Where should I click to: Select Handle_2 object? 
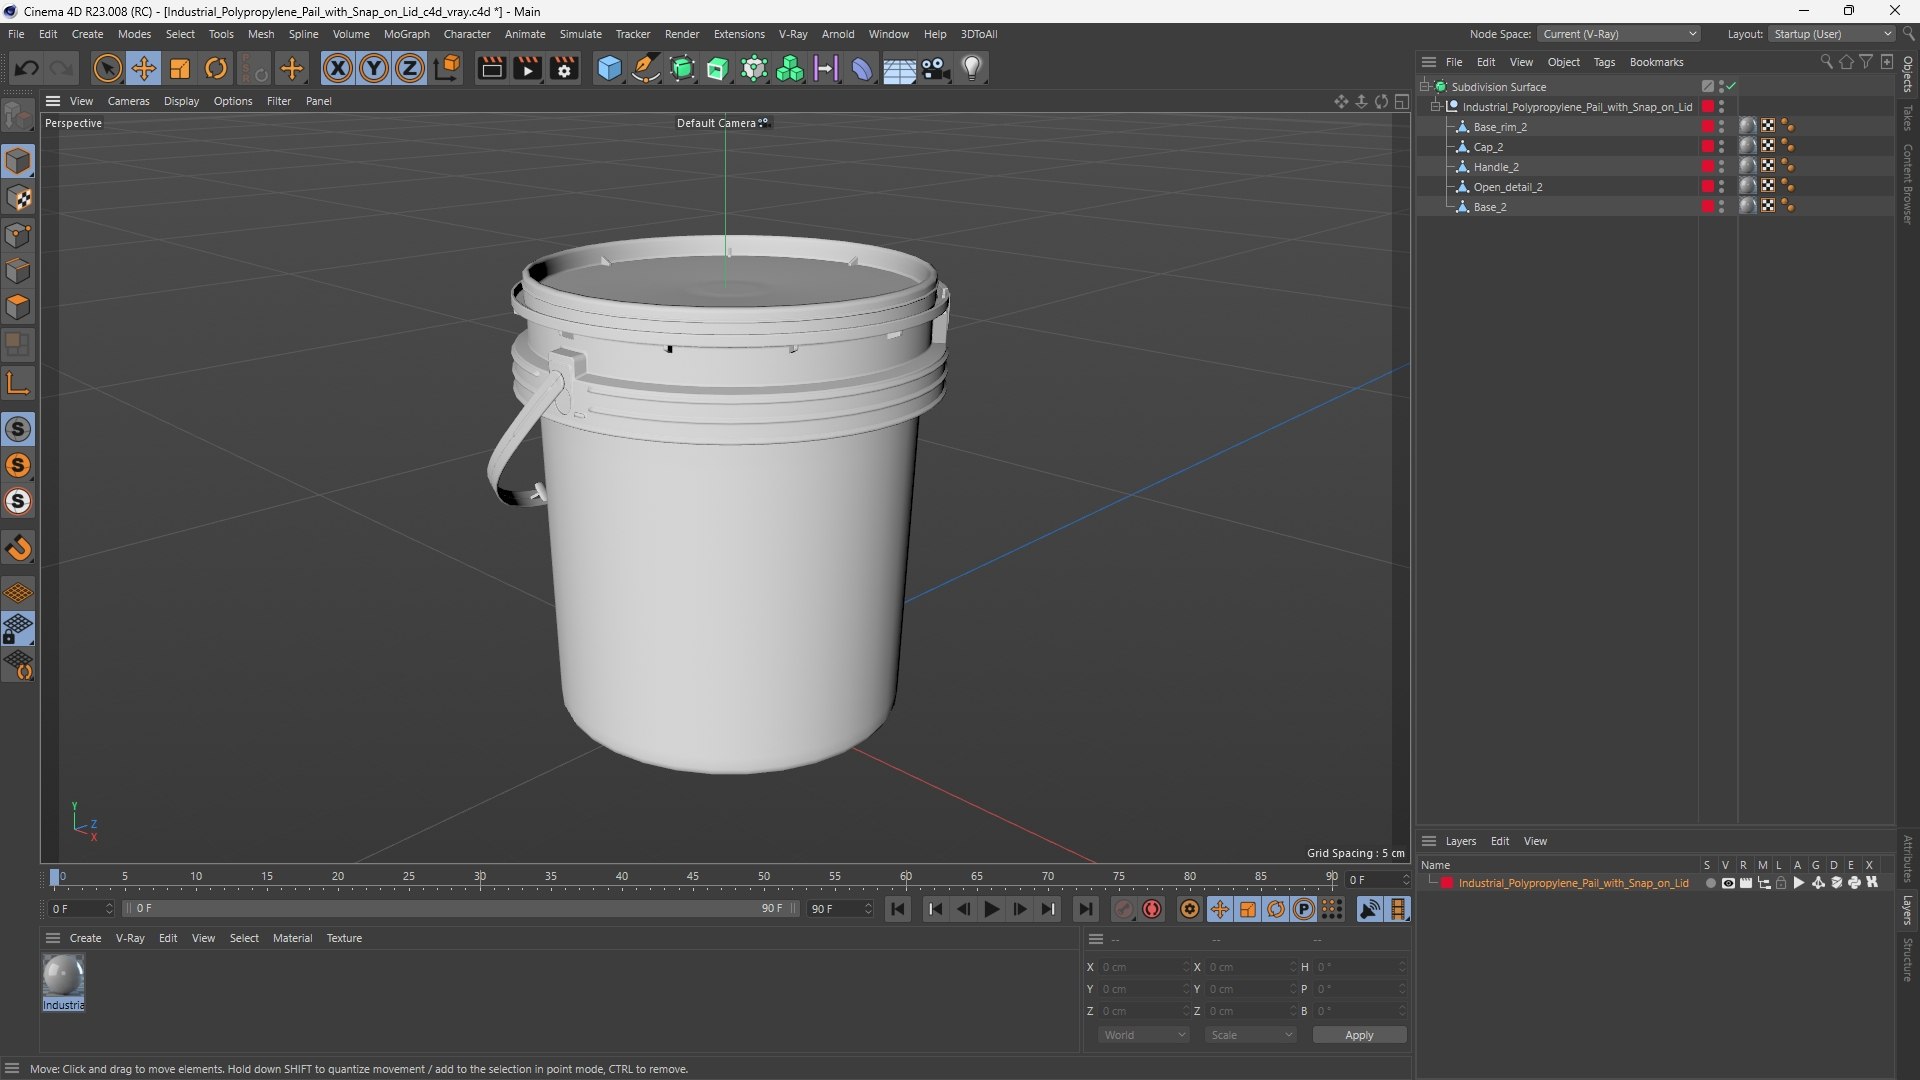(x=1496, y=167)
